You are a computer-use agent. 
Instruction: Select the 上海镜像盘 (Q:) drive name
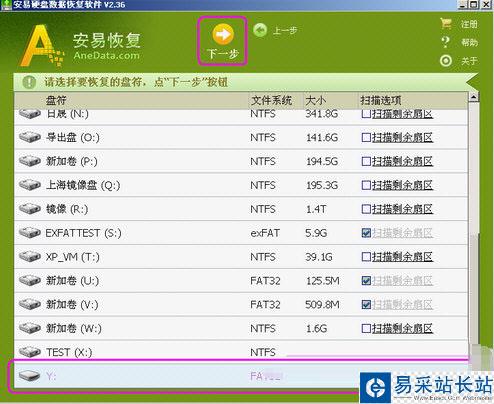coord(83,185)
